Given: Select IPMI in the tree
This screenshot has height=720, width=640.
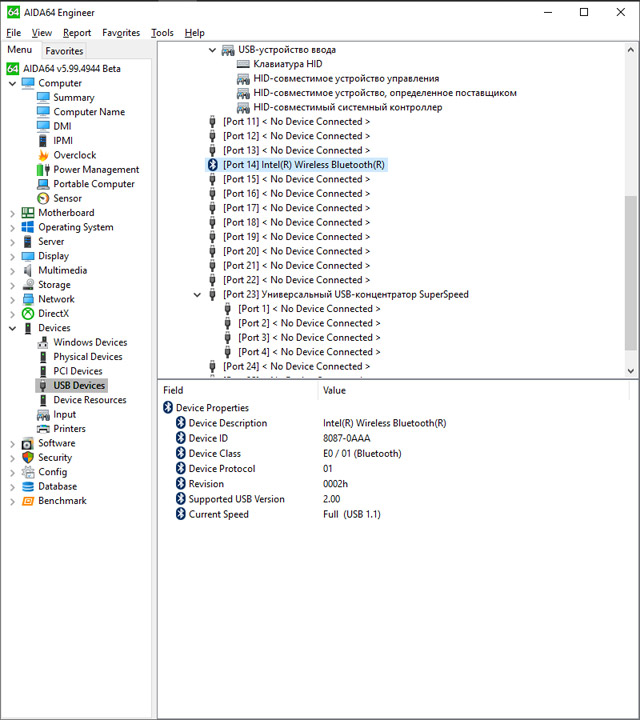Looking at the screenshot, I should tap(63, 141).
